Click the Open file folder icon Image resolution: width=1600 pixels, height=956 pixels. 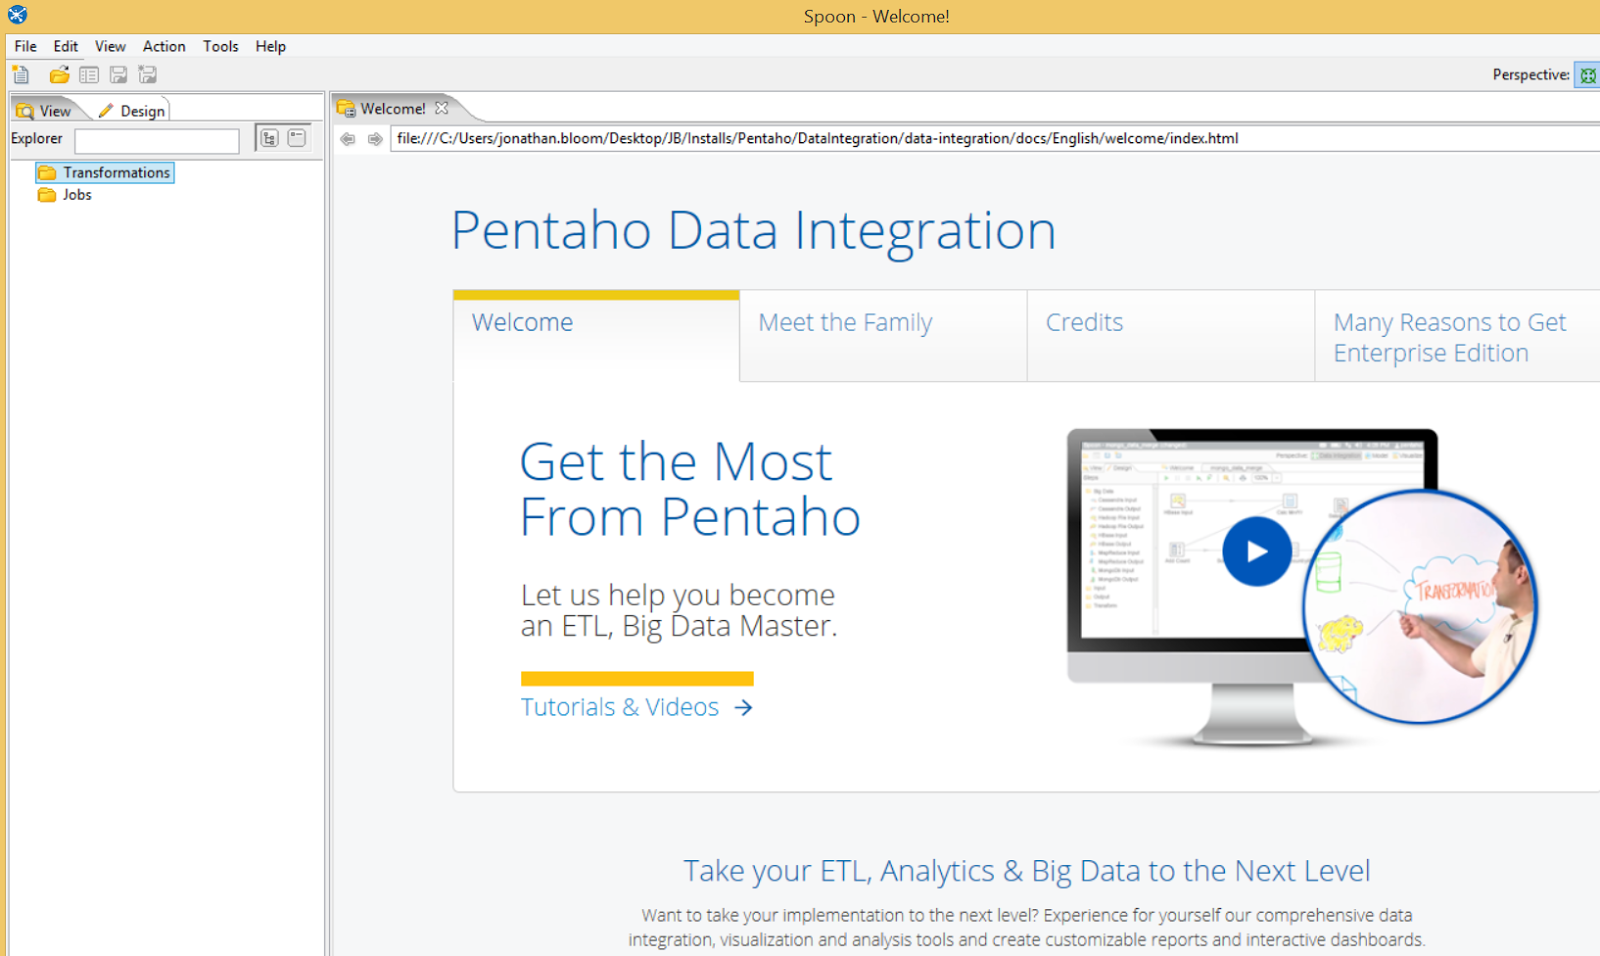[x=59, y=75]
